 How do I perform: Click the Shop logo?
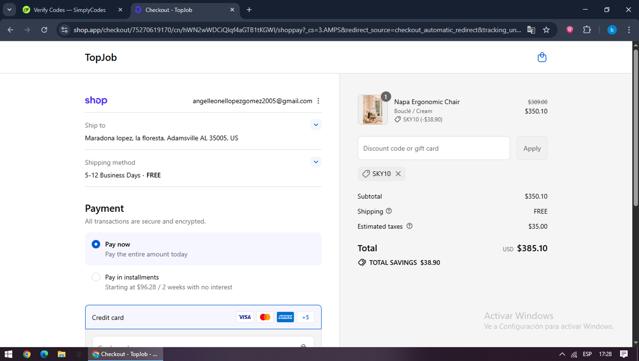(x=96, y=100)
